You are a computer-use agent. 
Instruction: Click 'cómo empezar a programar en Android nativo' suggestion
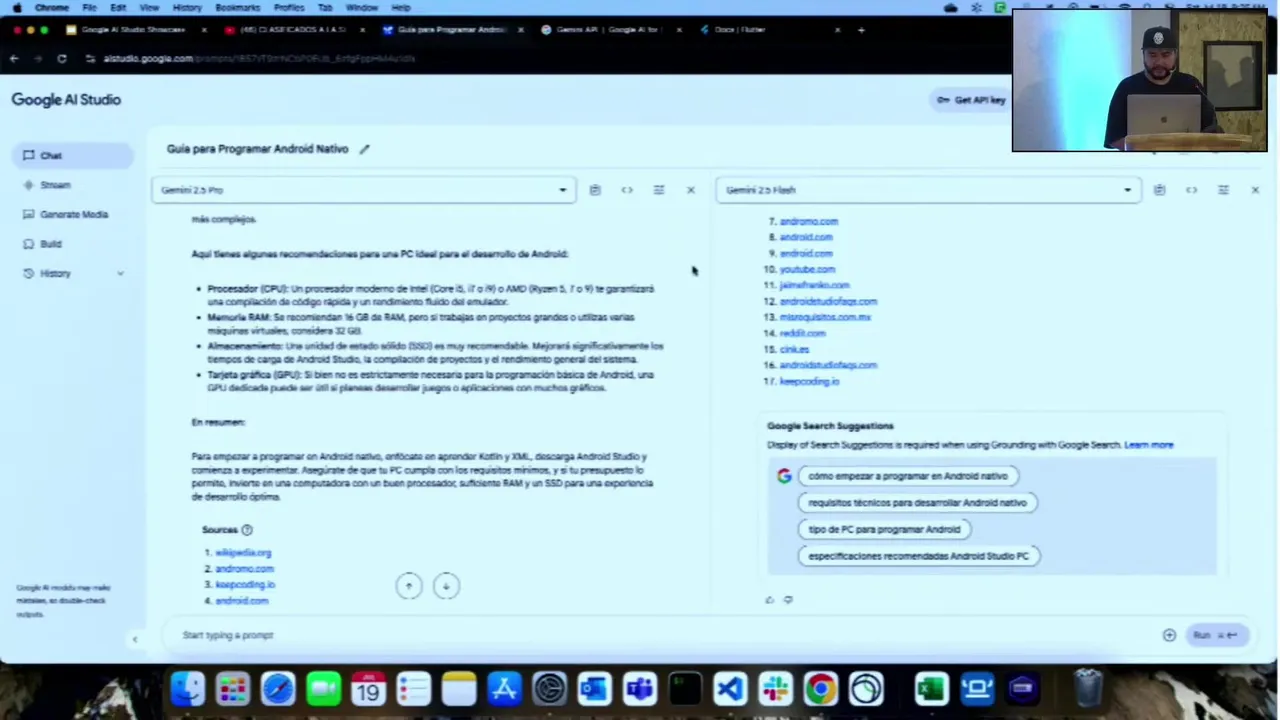908,477
